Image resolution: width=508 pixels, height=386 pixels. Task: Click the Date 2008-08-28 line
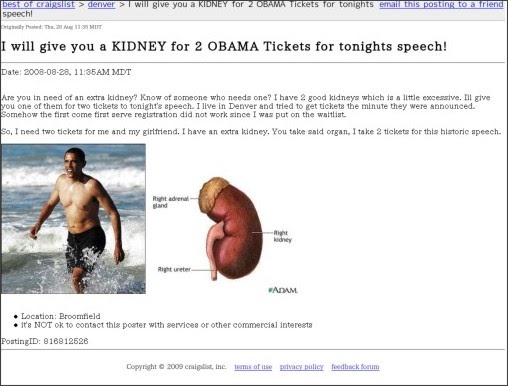[66, 72]
